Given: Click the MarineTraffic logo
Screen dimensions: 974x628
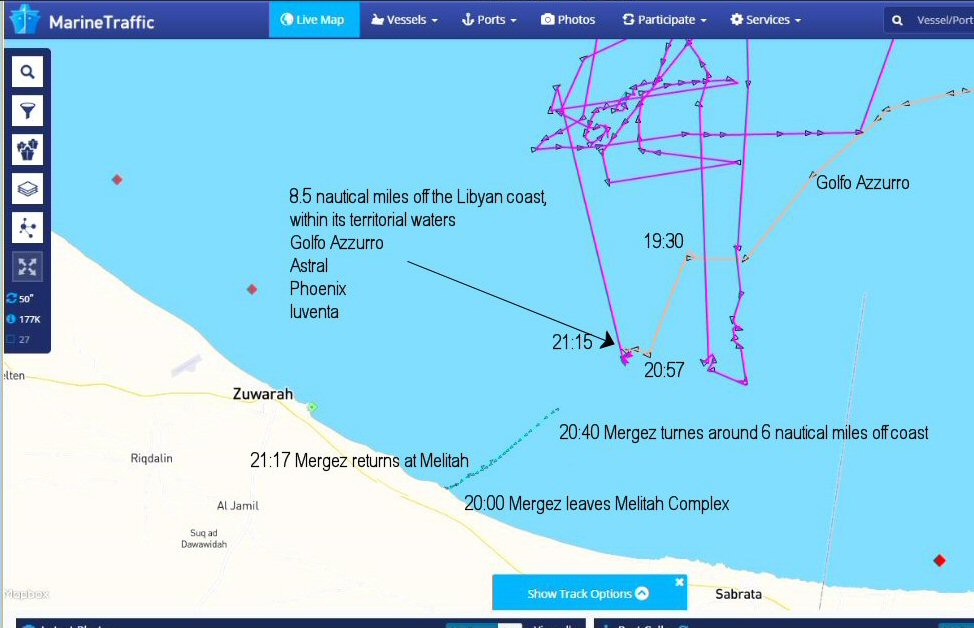Looking at the screenshot, I should [x=82, y=20].
